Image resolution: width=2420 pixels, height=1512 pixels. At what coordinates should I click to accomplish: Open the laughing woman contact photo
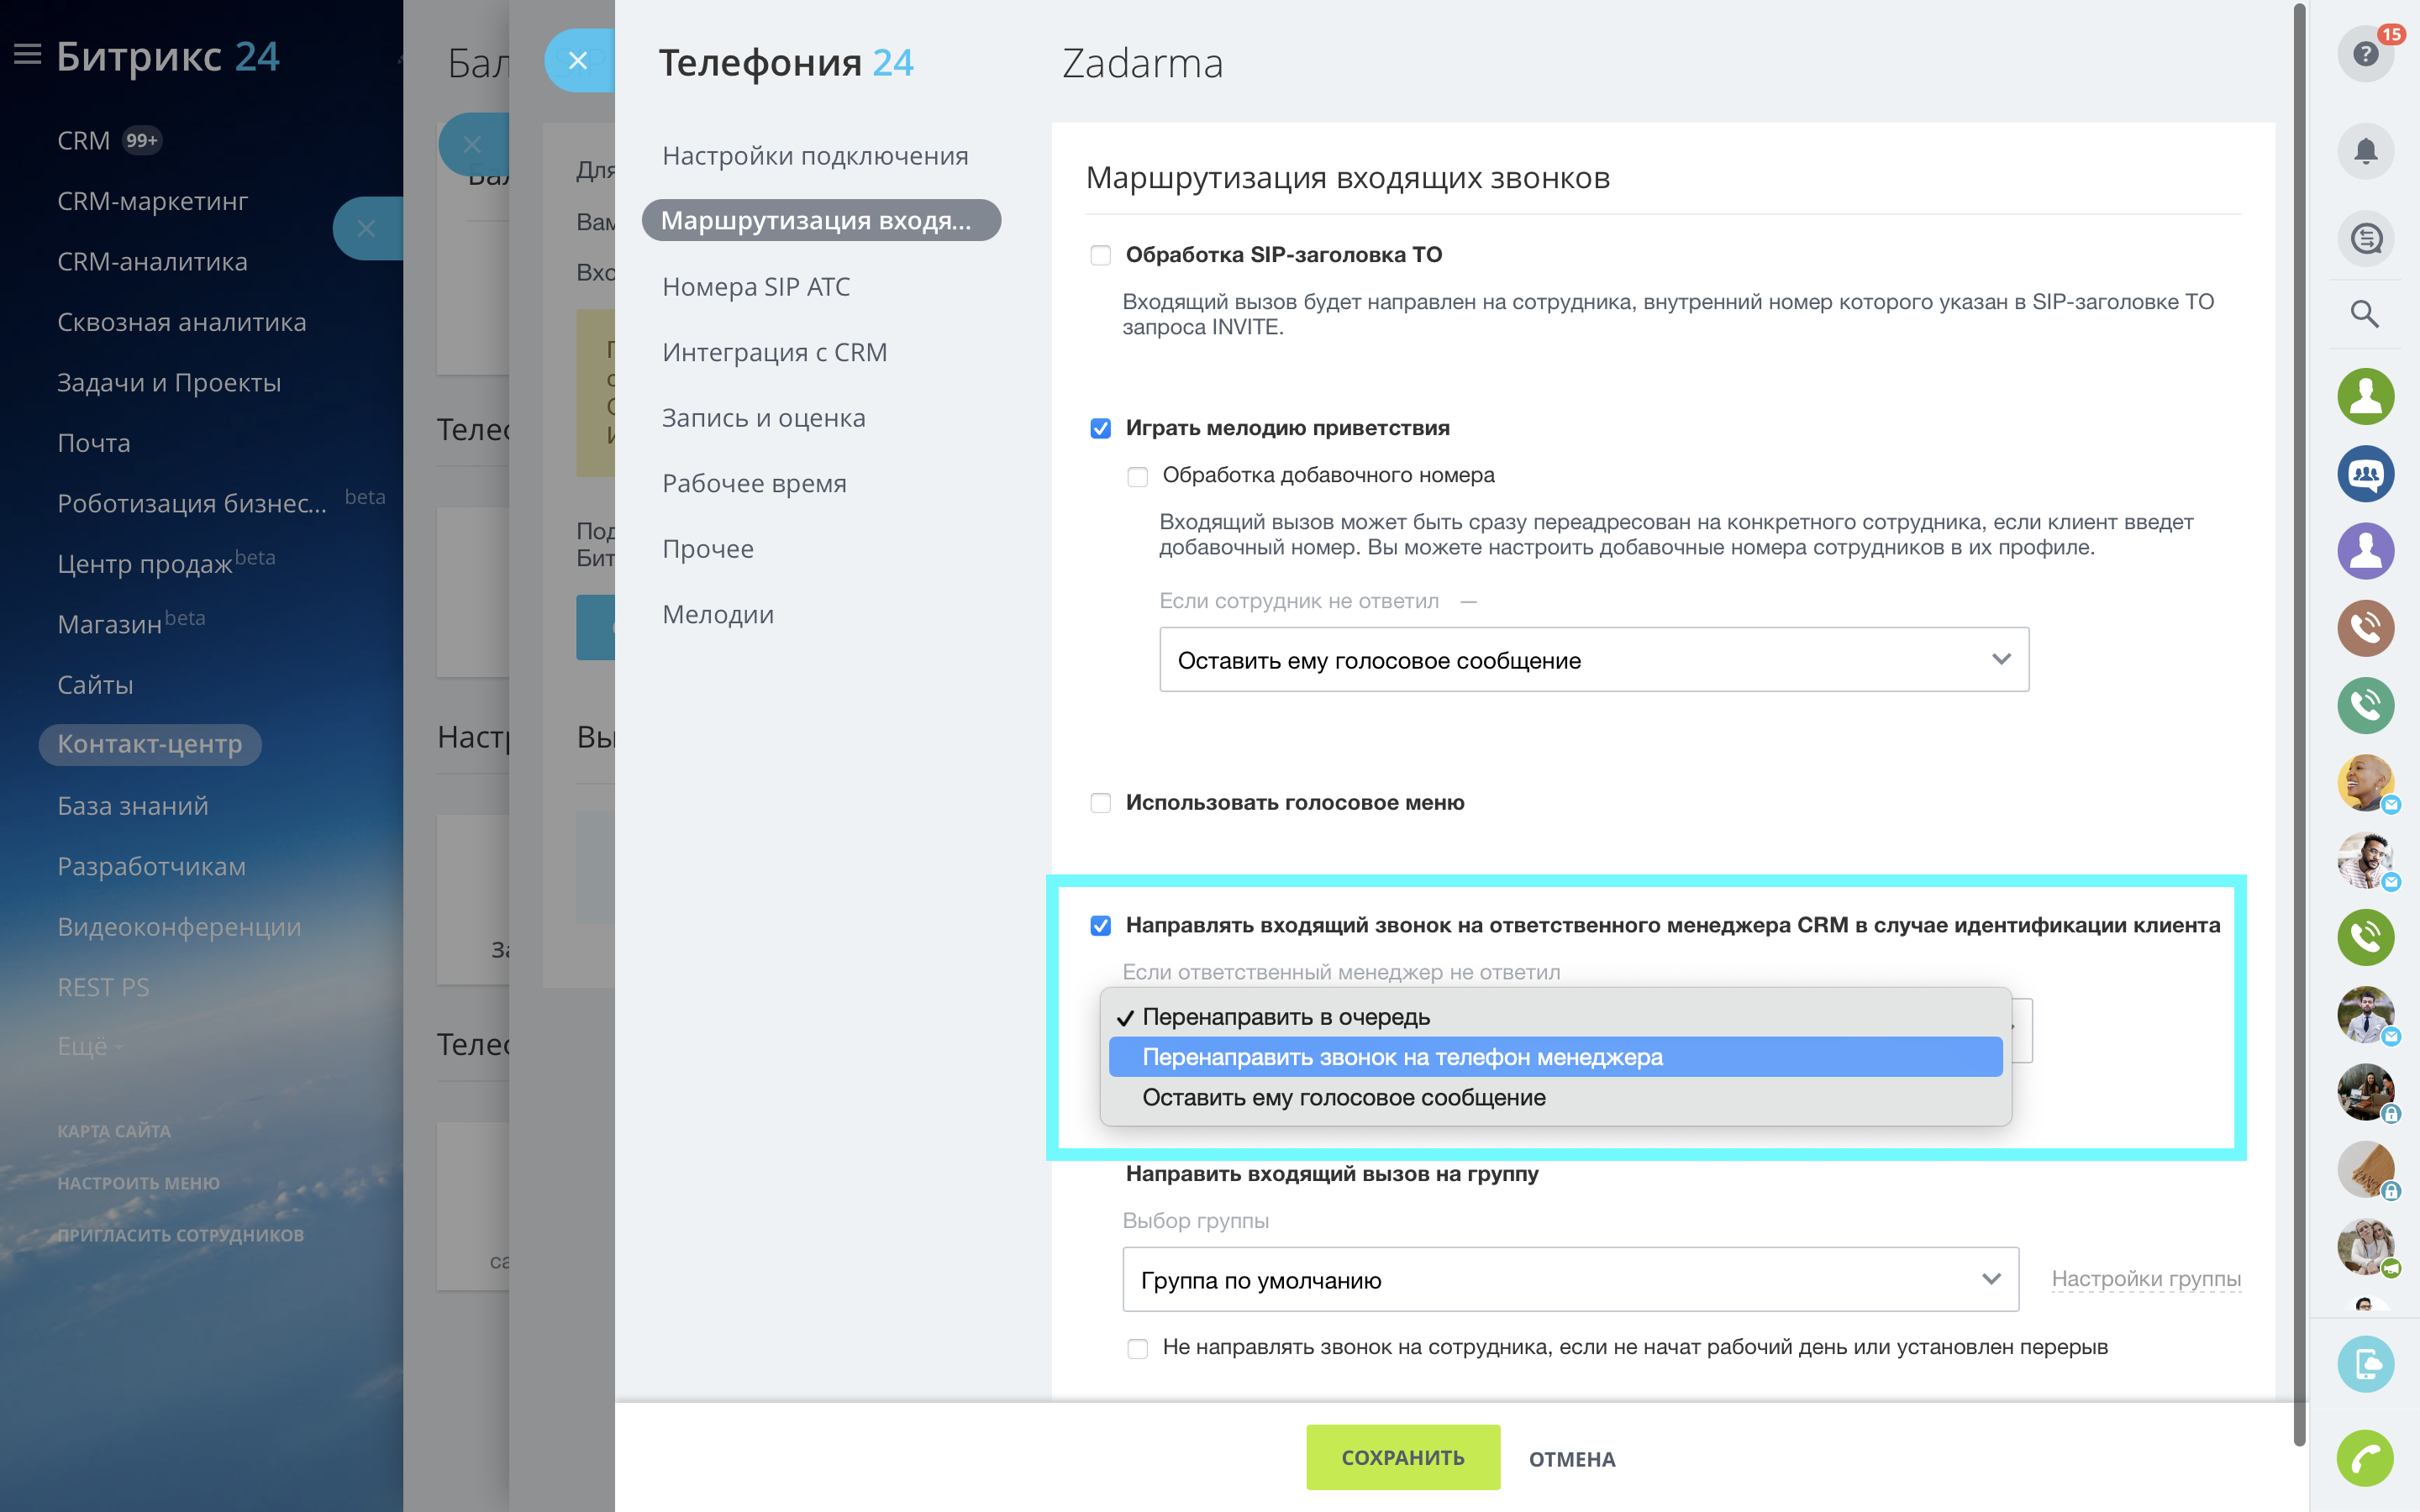click(x=2365, y=783)
